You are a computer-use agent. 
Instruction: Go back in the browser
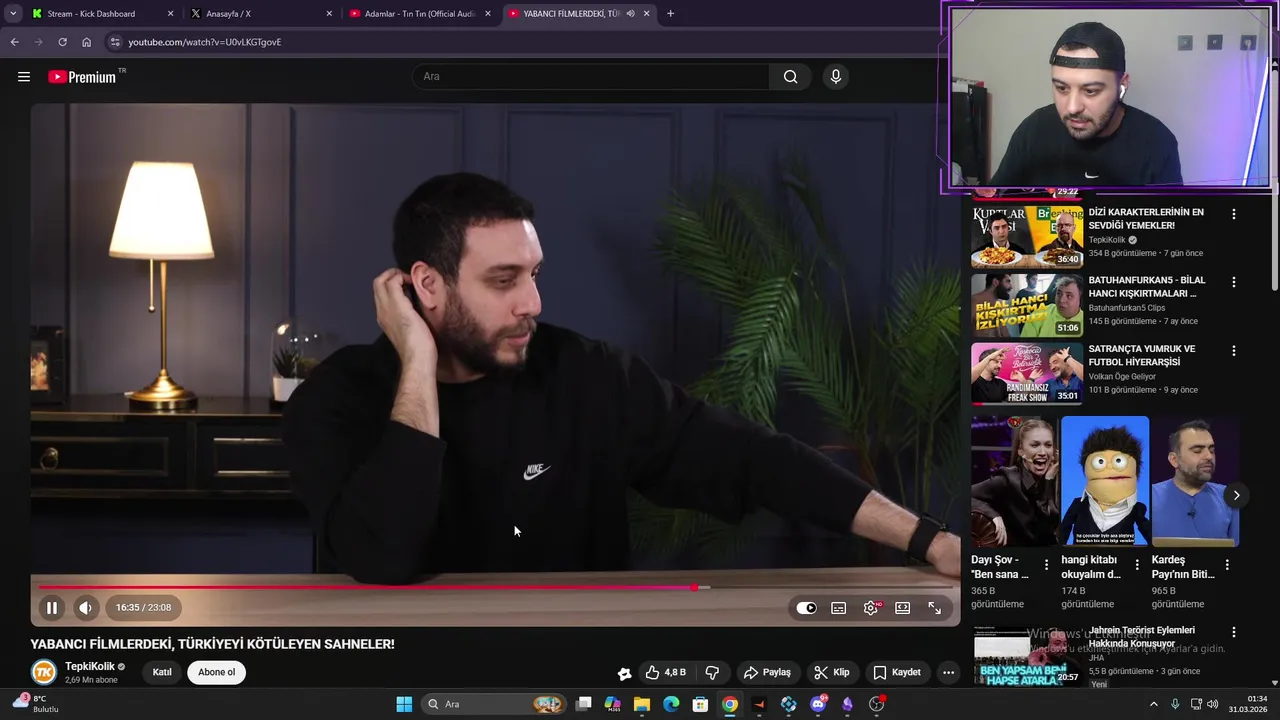tap(14, 42)
